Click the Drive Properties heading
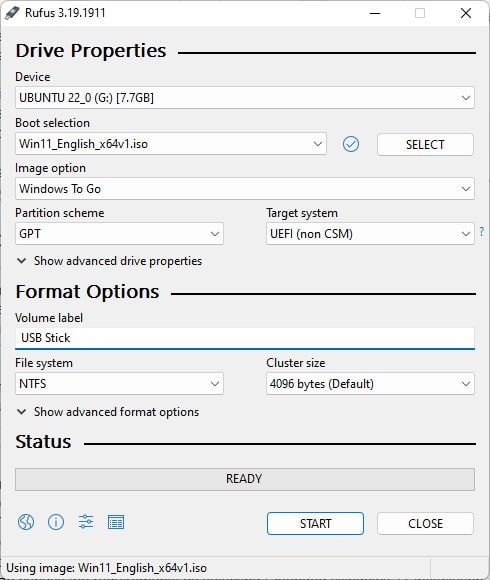 [91, 51]
